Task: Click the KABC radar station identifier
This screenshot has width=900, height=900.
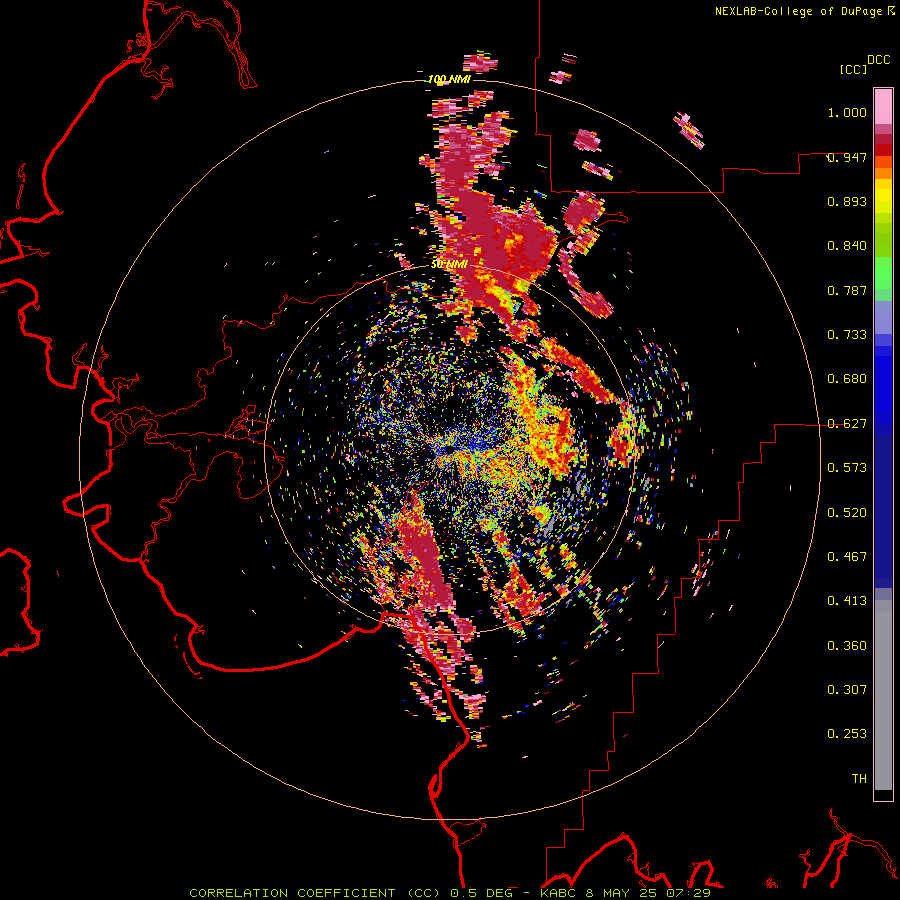Action: point(559,893)
